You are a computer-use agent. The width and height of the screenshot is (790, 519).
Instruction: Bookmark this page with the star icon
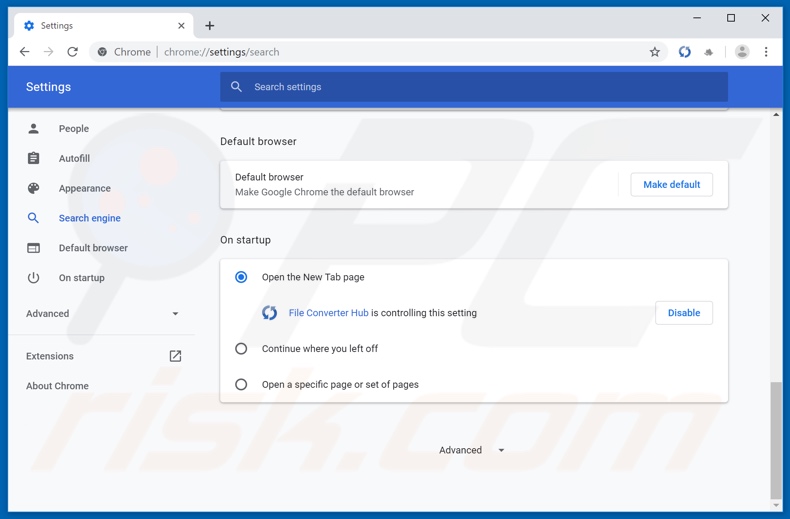click(x=655, y=52)
